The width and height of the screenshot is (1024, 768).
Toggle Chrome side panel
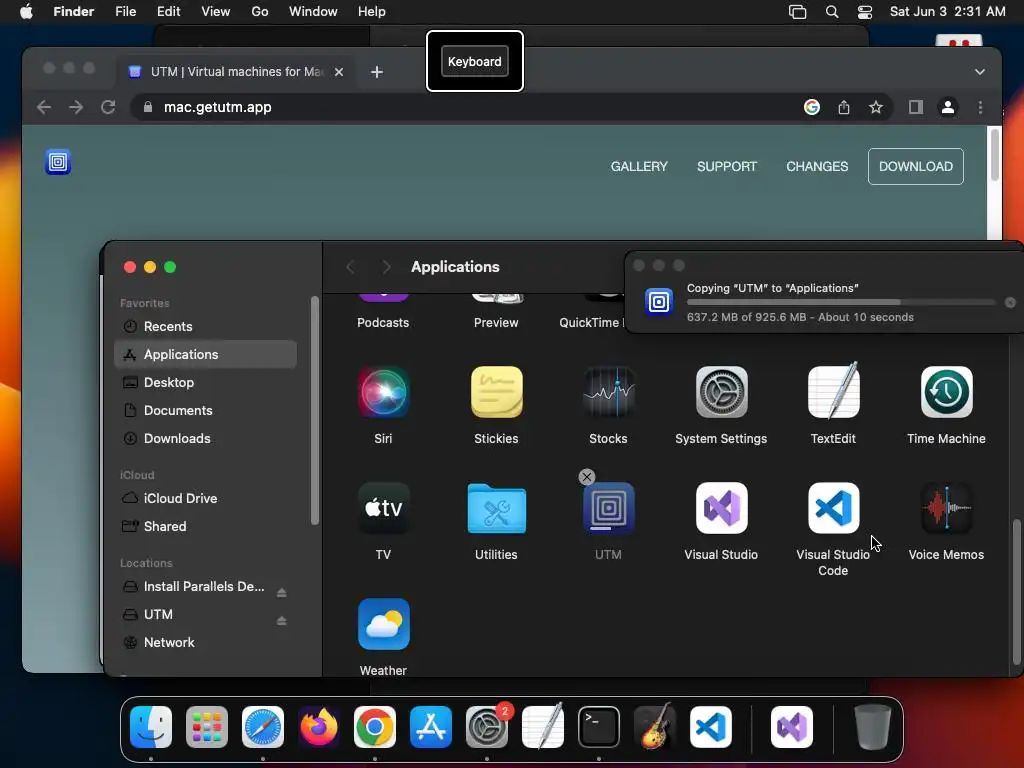tap(916, 107)
